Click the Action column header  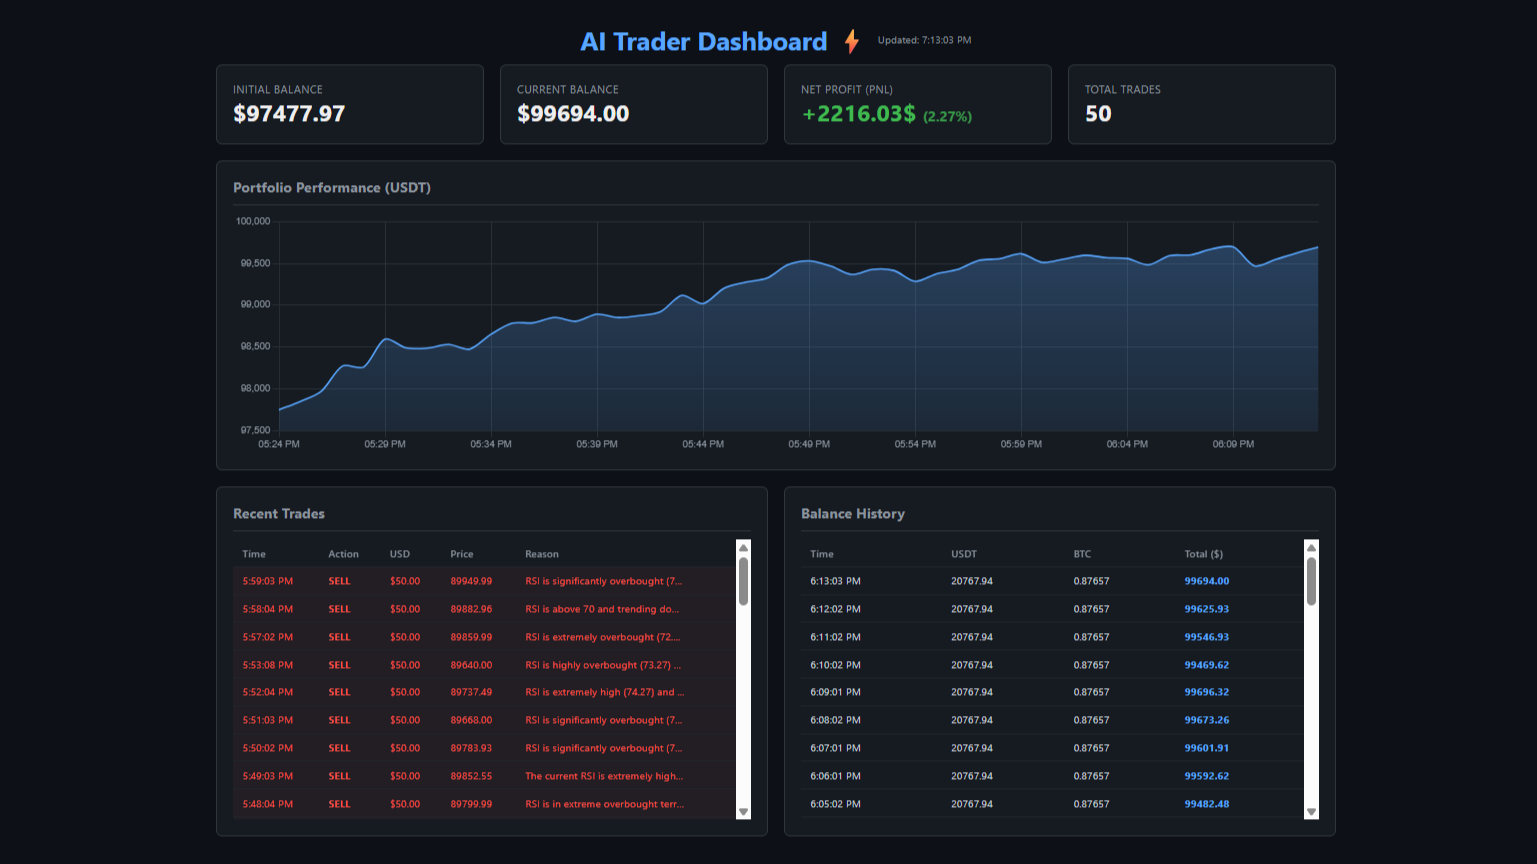point(343,553)
